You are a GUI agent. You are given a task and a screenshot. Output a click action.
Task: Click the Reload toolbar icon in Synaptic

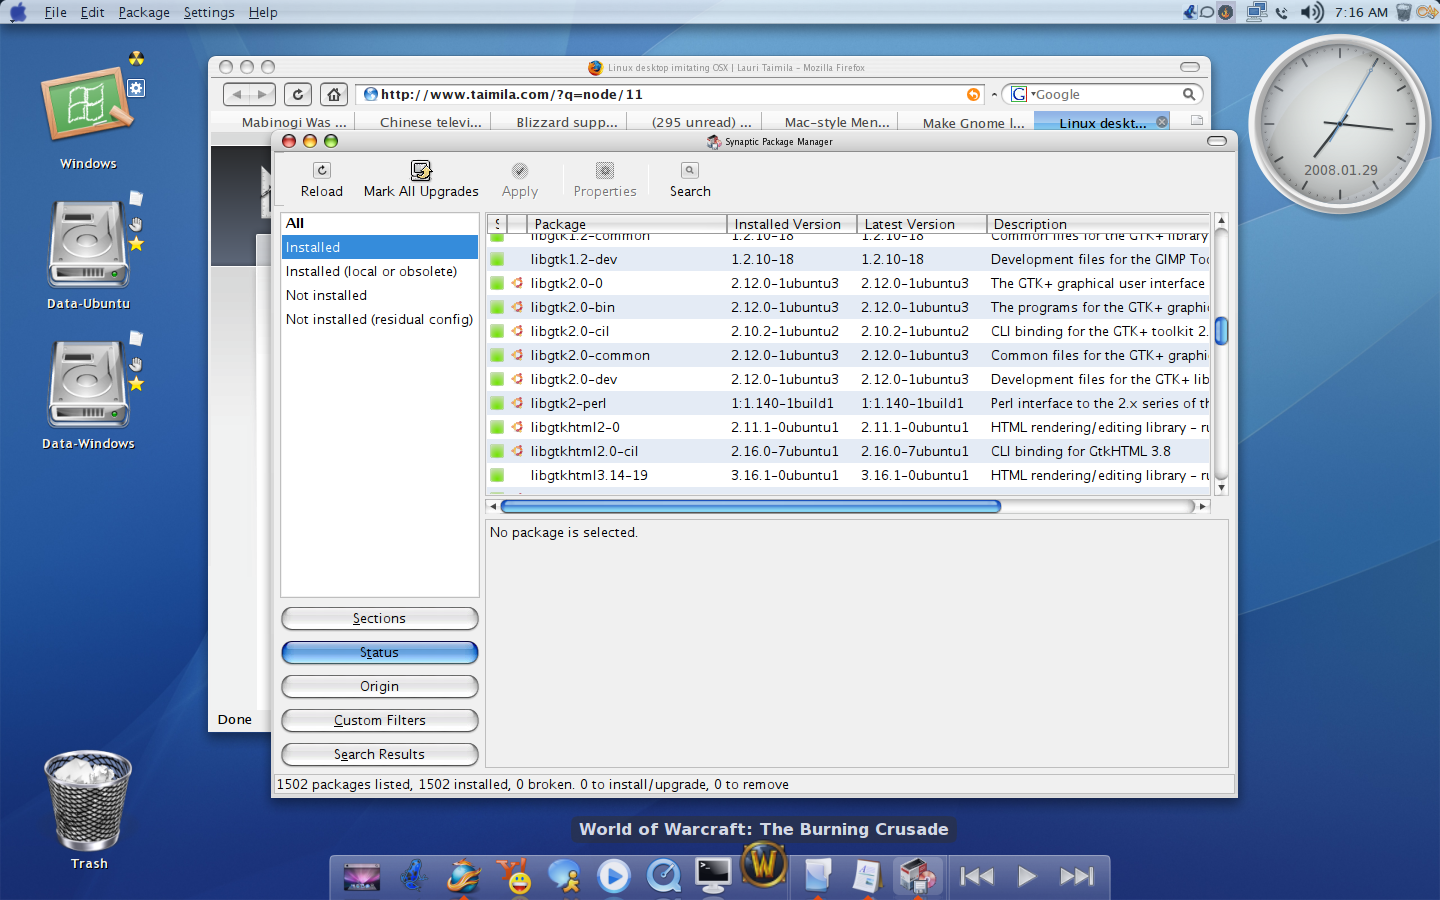click(x=321, y=171)
